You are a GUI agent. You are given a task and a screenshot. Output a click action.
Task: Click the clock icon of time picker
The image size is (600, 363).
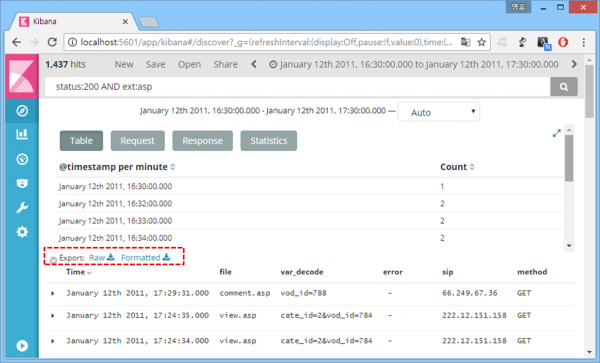[273, 65]
